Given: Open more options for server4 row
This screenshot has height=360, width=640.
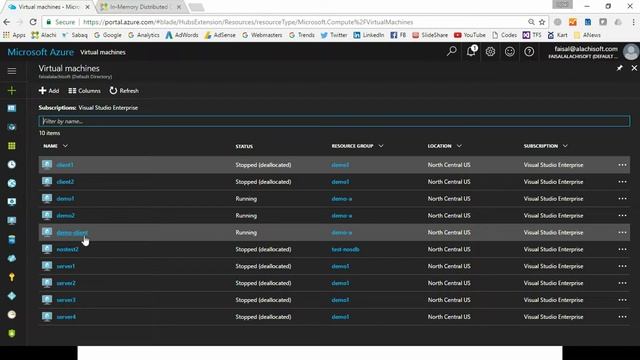Looking at the screenshot, I should pos(622,317).
